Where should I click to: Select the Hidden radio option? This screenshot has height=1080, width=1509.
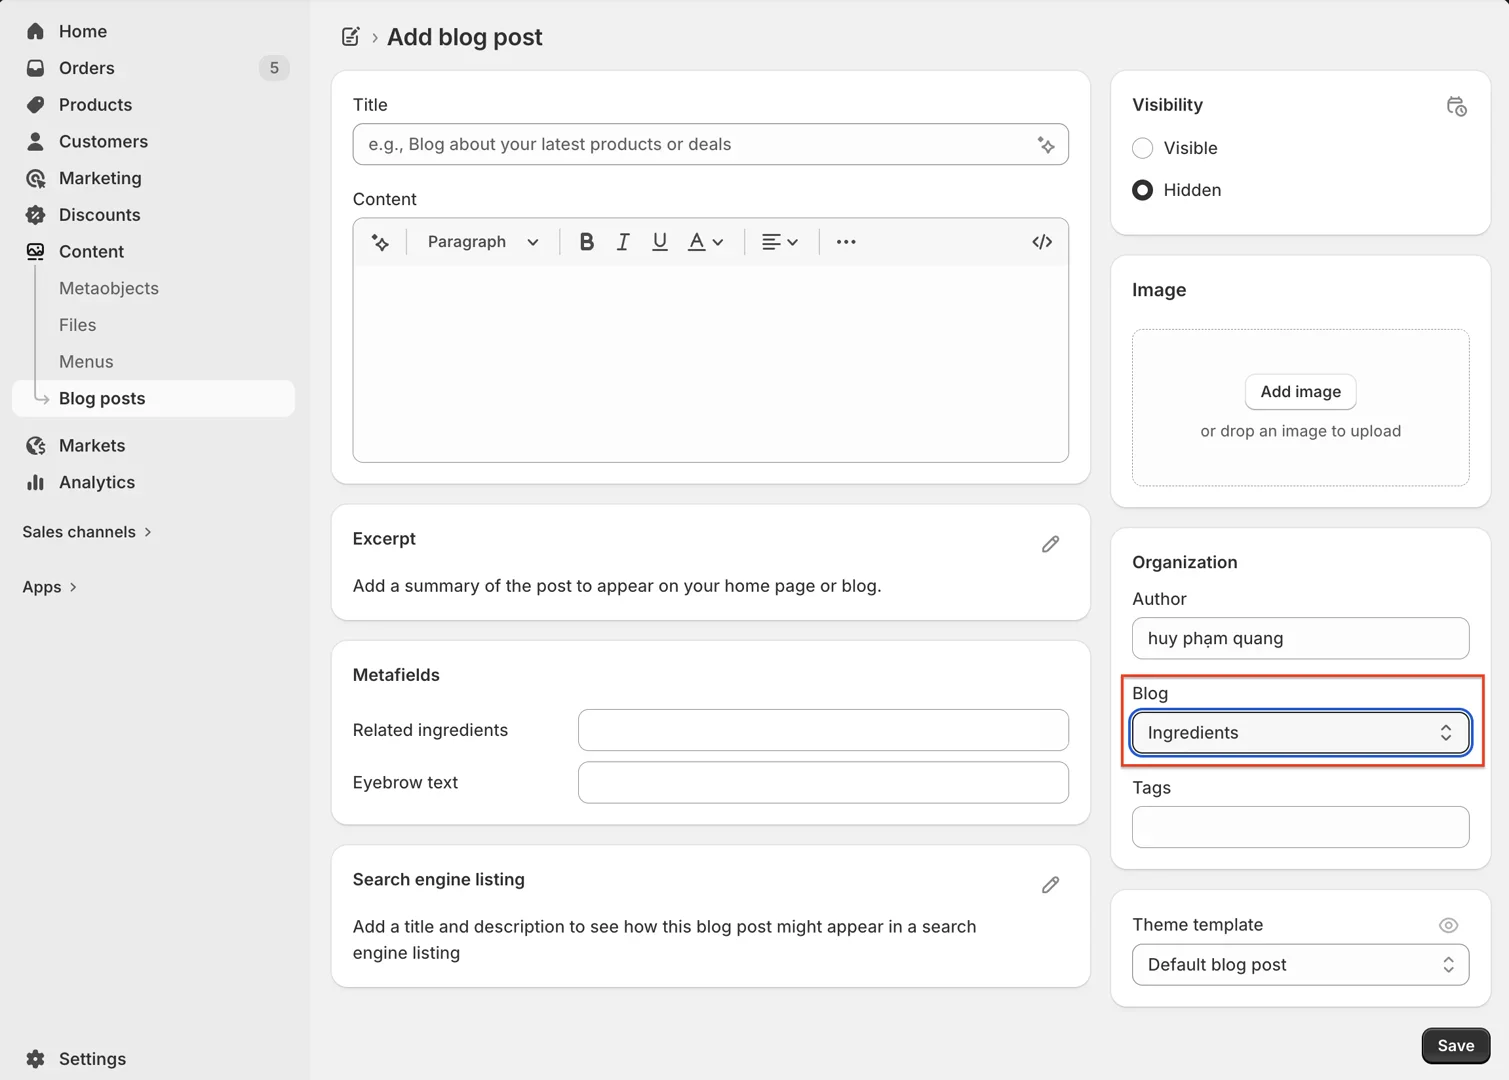[x=1142, y=190]
